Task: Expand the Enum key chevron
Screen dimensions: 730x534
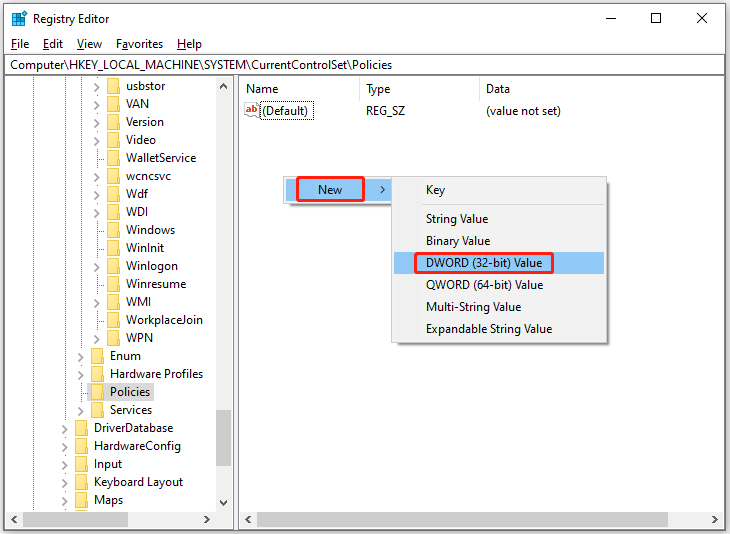Action: tap(81, 357)
